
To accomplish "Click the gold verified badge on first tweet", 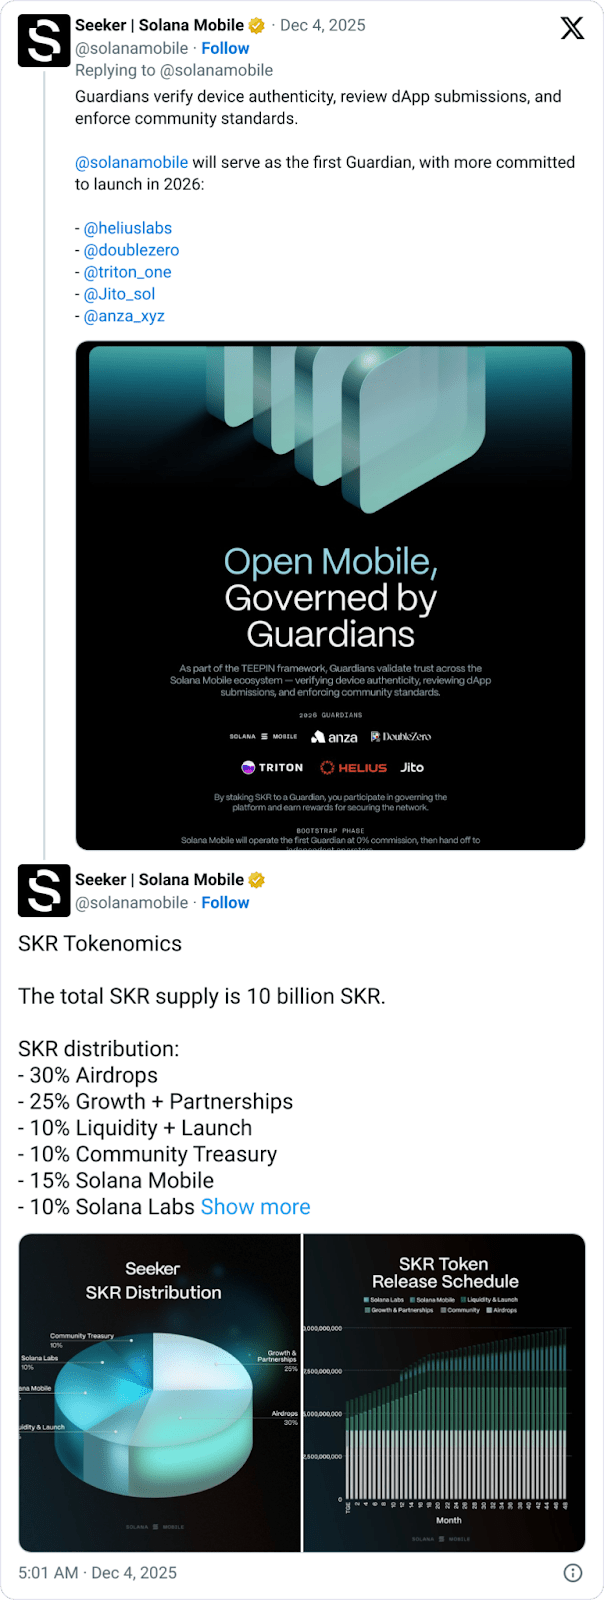I will point(256,25).
